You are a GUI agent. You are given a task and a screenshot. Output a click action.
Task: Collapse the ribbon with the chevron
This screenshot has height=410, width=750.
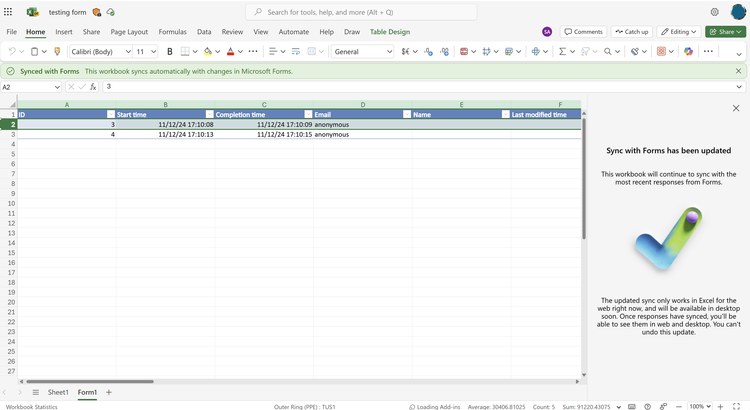click(739, 54)
